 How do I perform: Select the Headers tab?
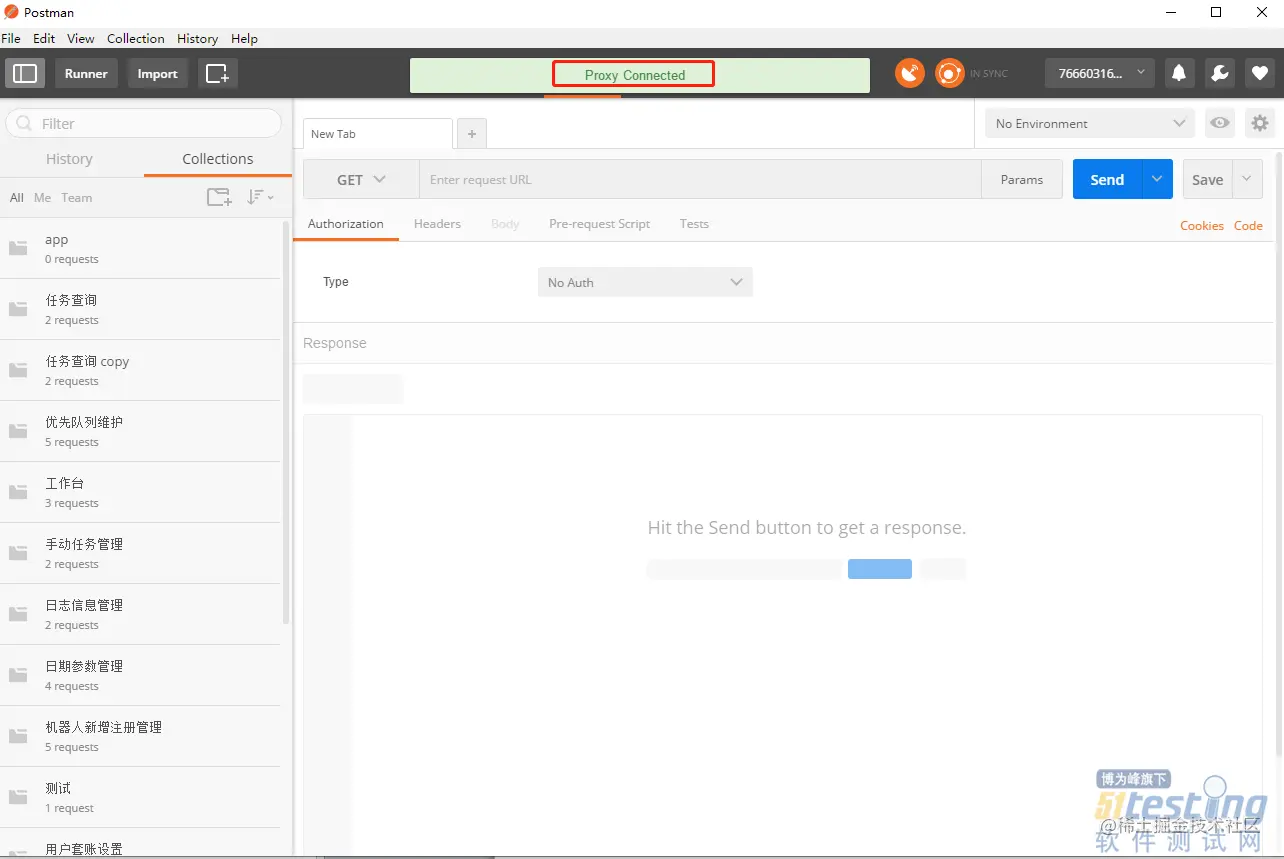(x=437, y=224)
